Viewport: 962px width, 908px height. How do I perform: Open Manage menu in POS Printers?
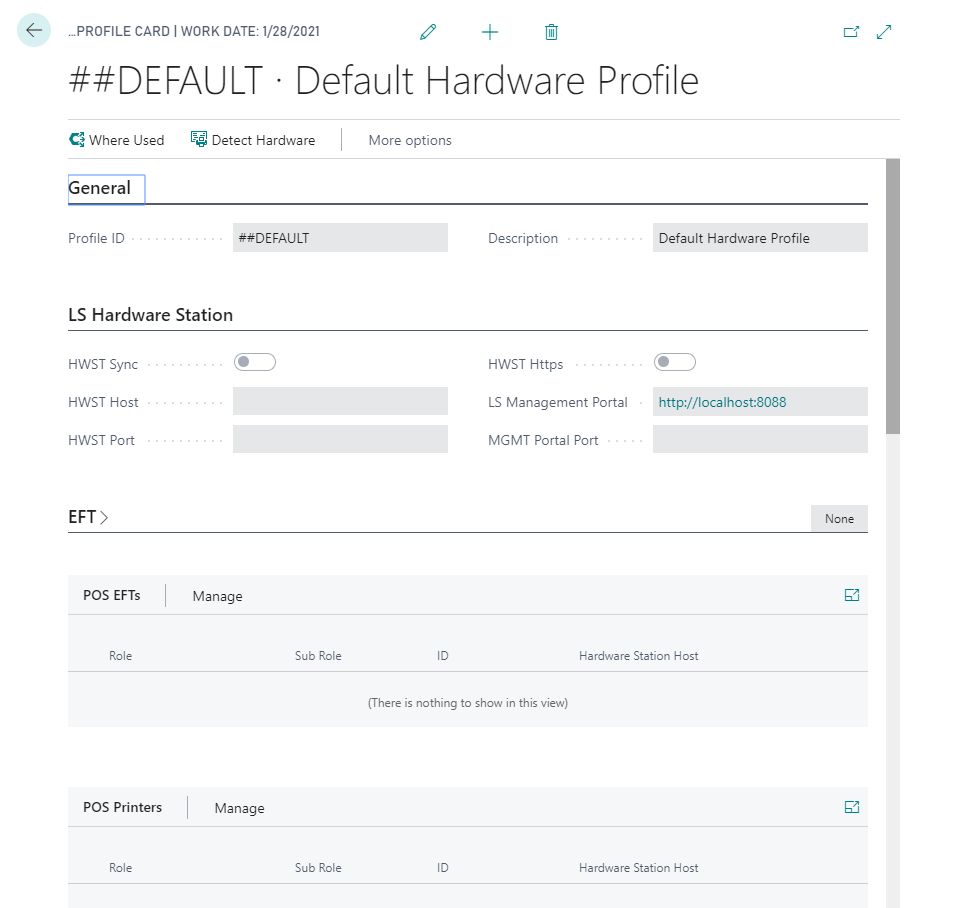point(239,808)
